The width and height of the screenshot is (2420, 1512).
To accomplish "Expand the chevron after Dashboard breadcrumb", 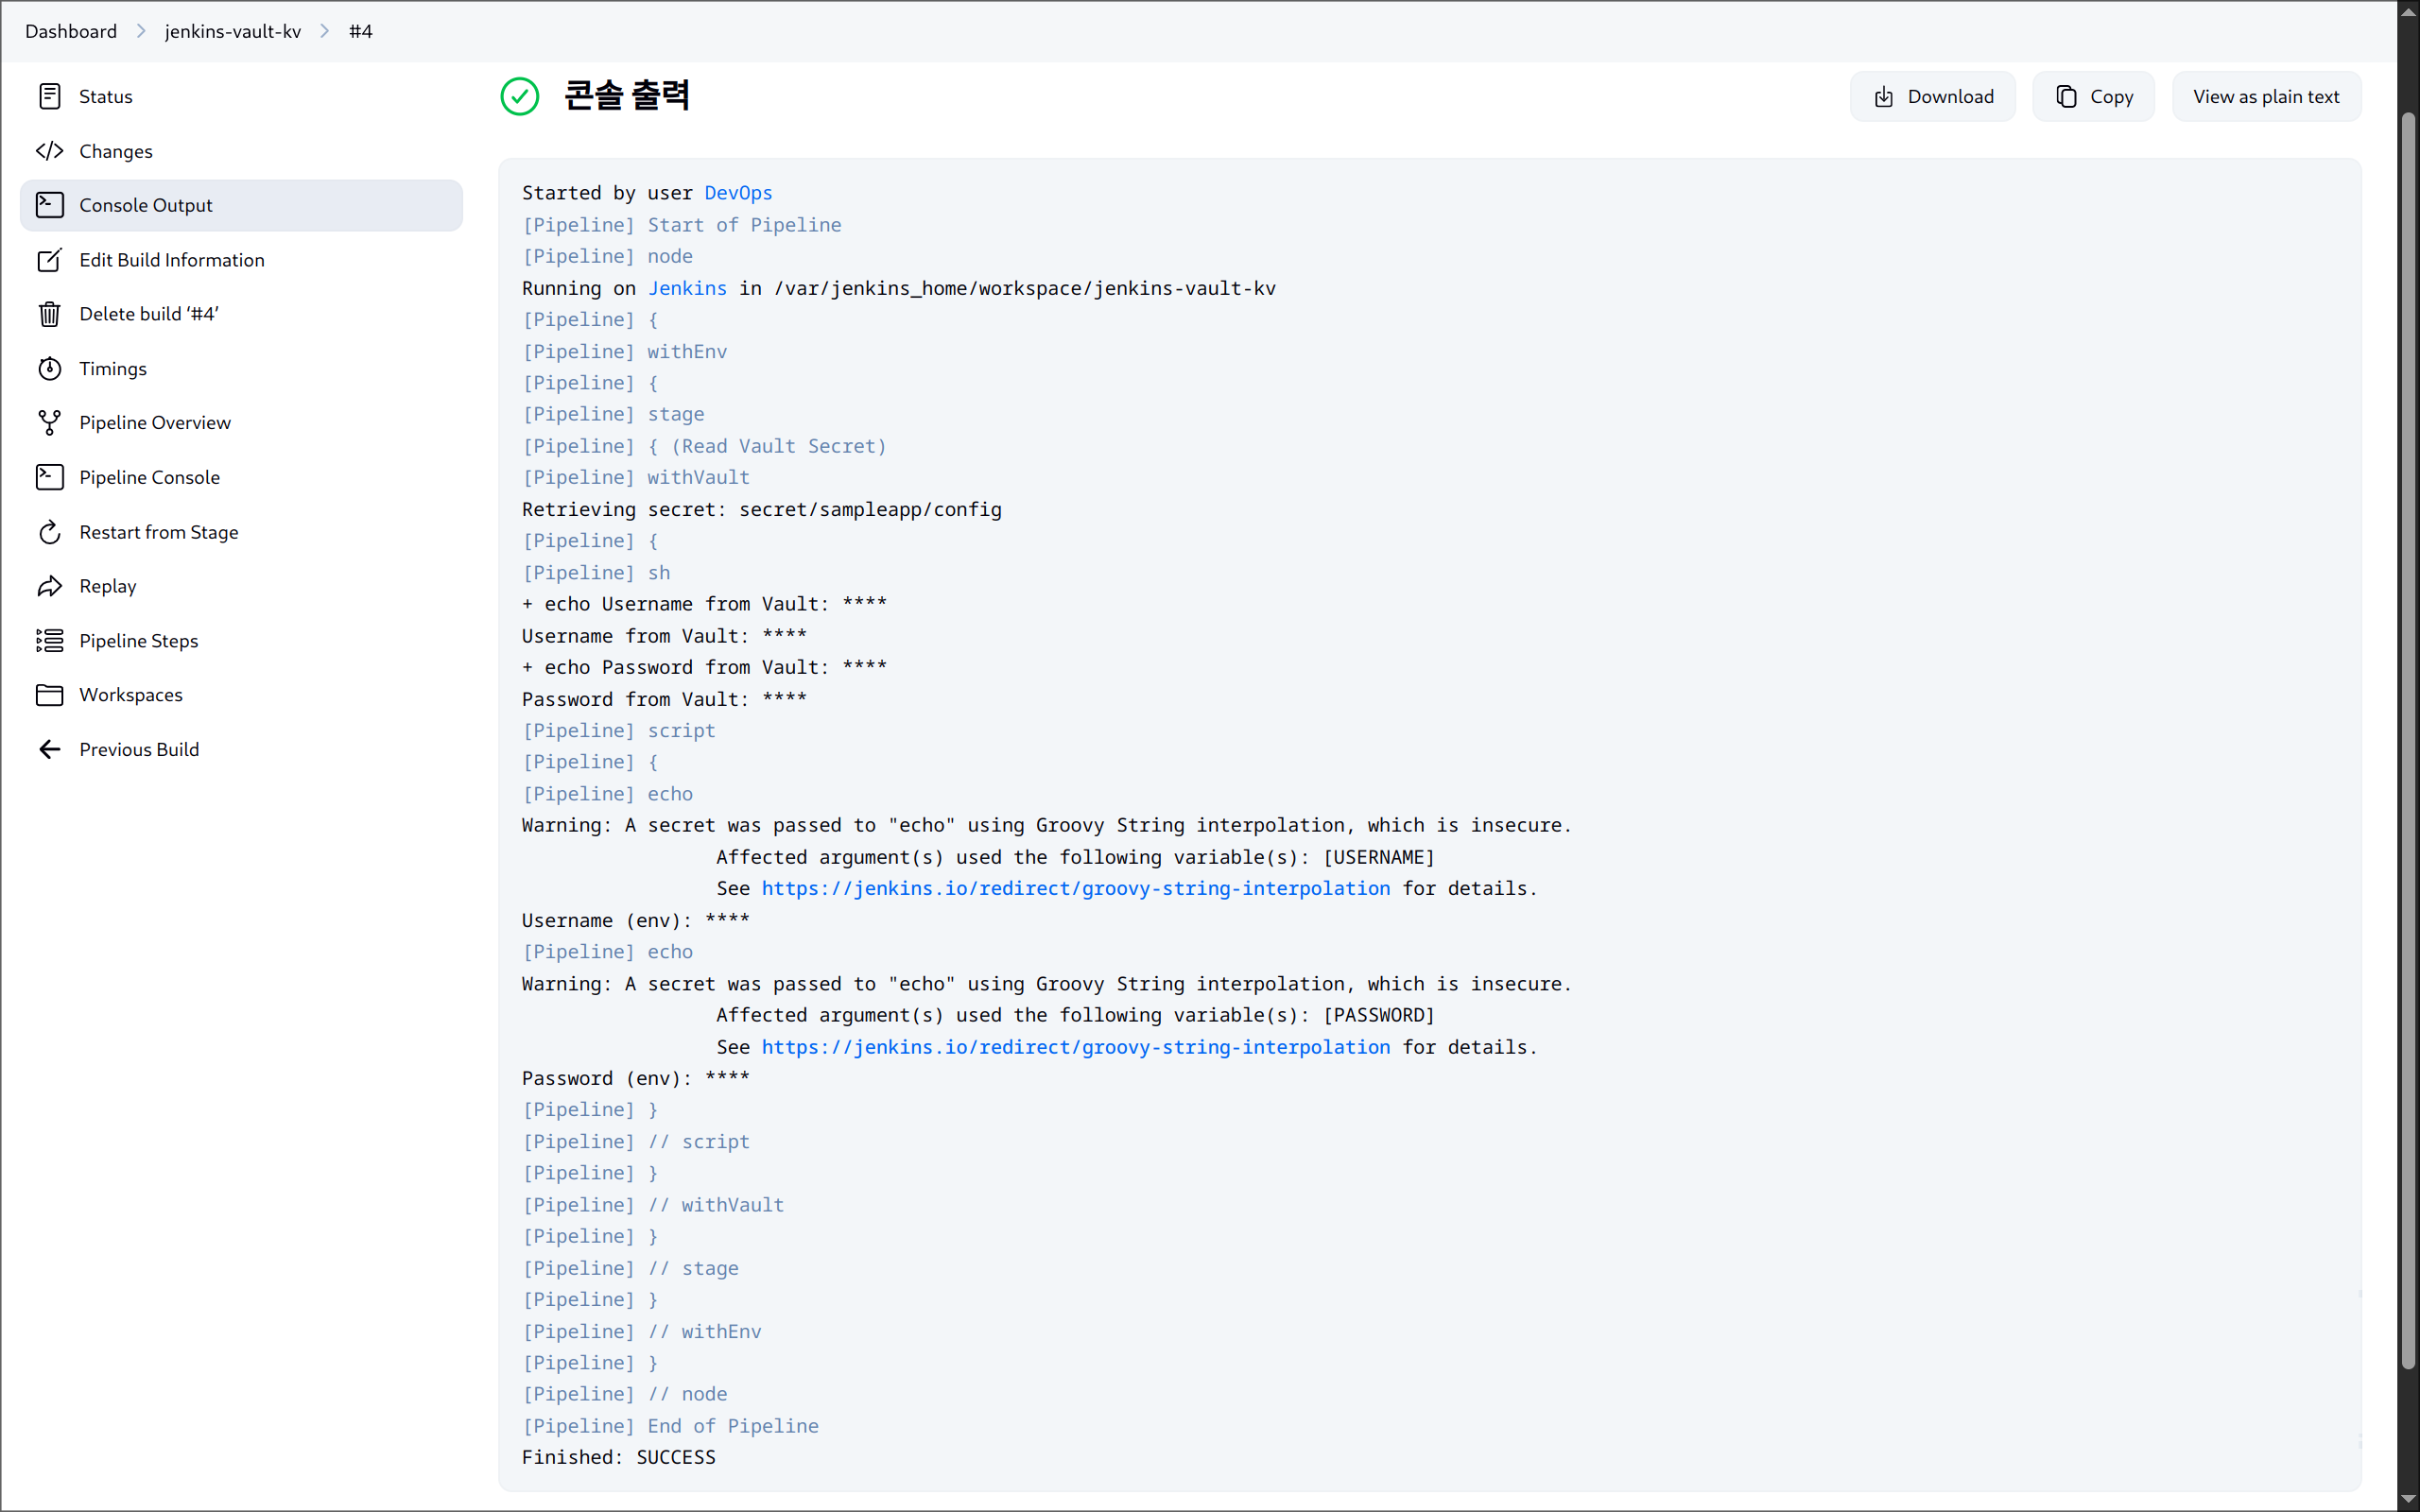I will tap(141, 31).
